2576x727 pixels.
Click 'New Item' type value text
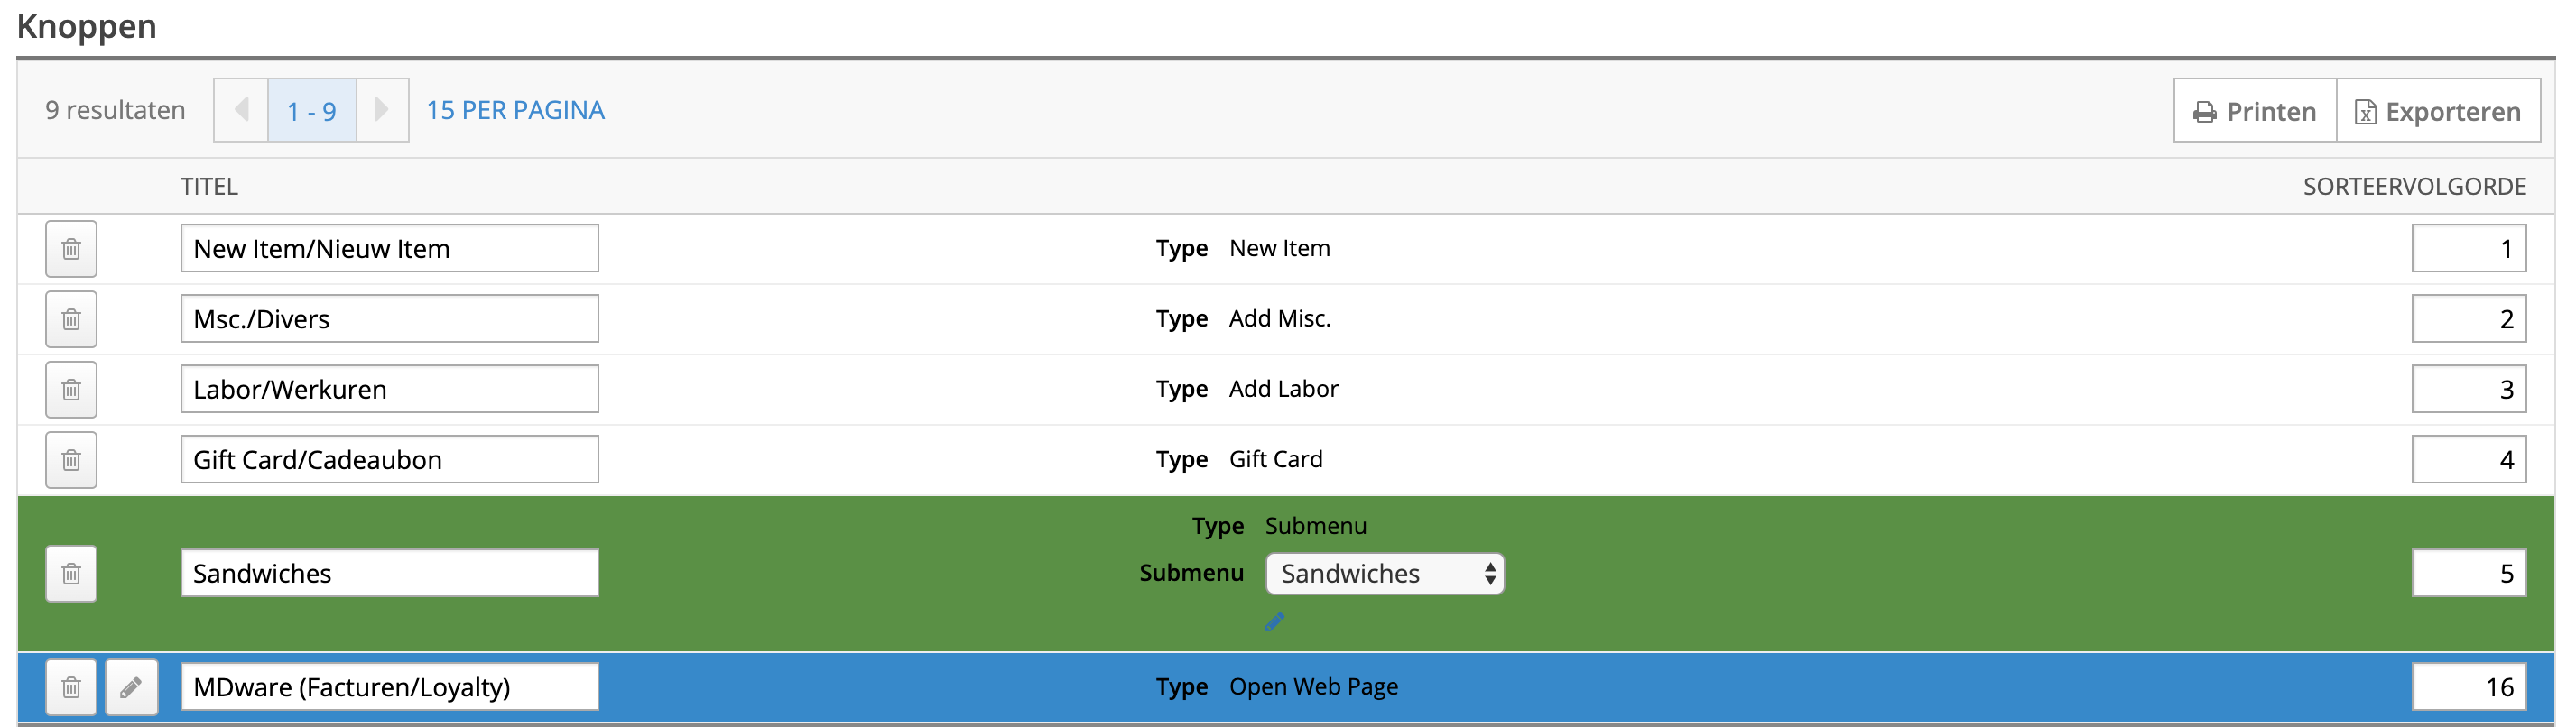click(x=1279, y=248)
